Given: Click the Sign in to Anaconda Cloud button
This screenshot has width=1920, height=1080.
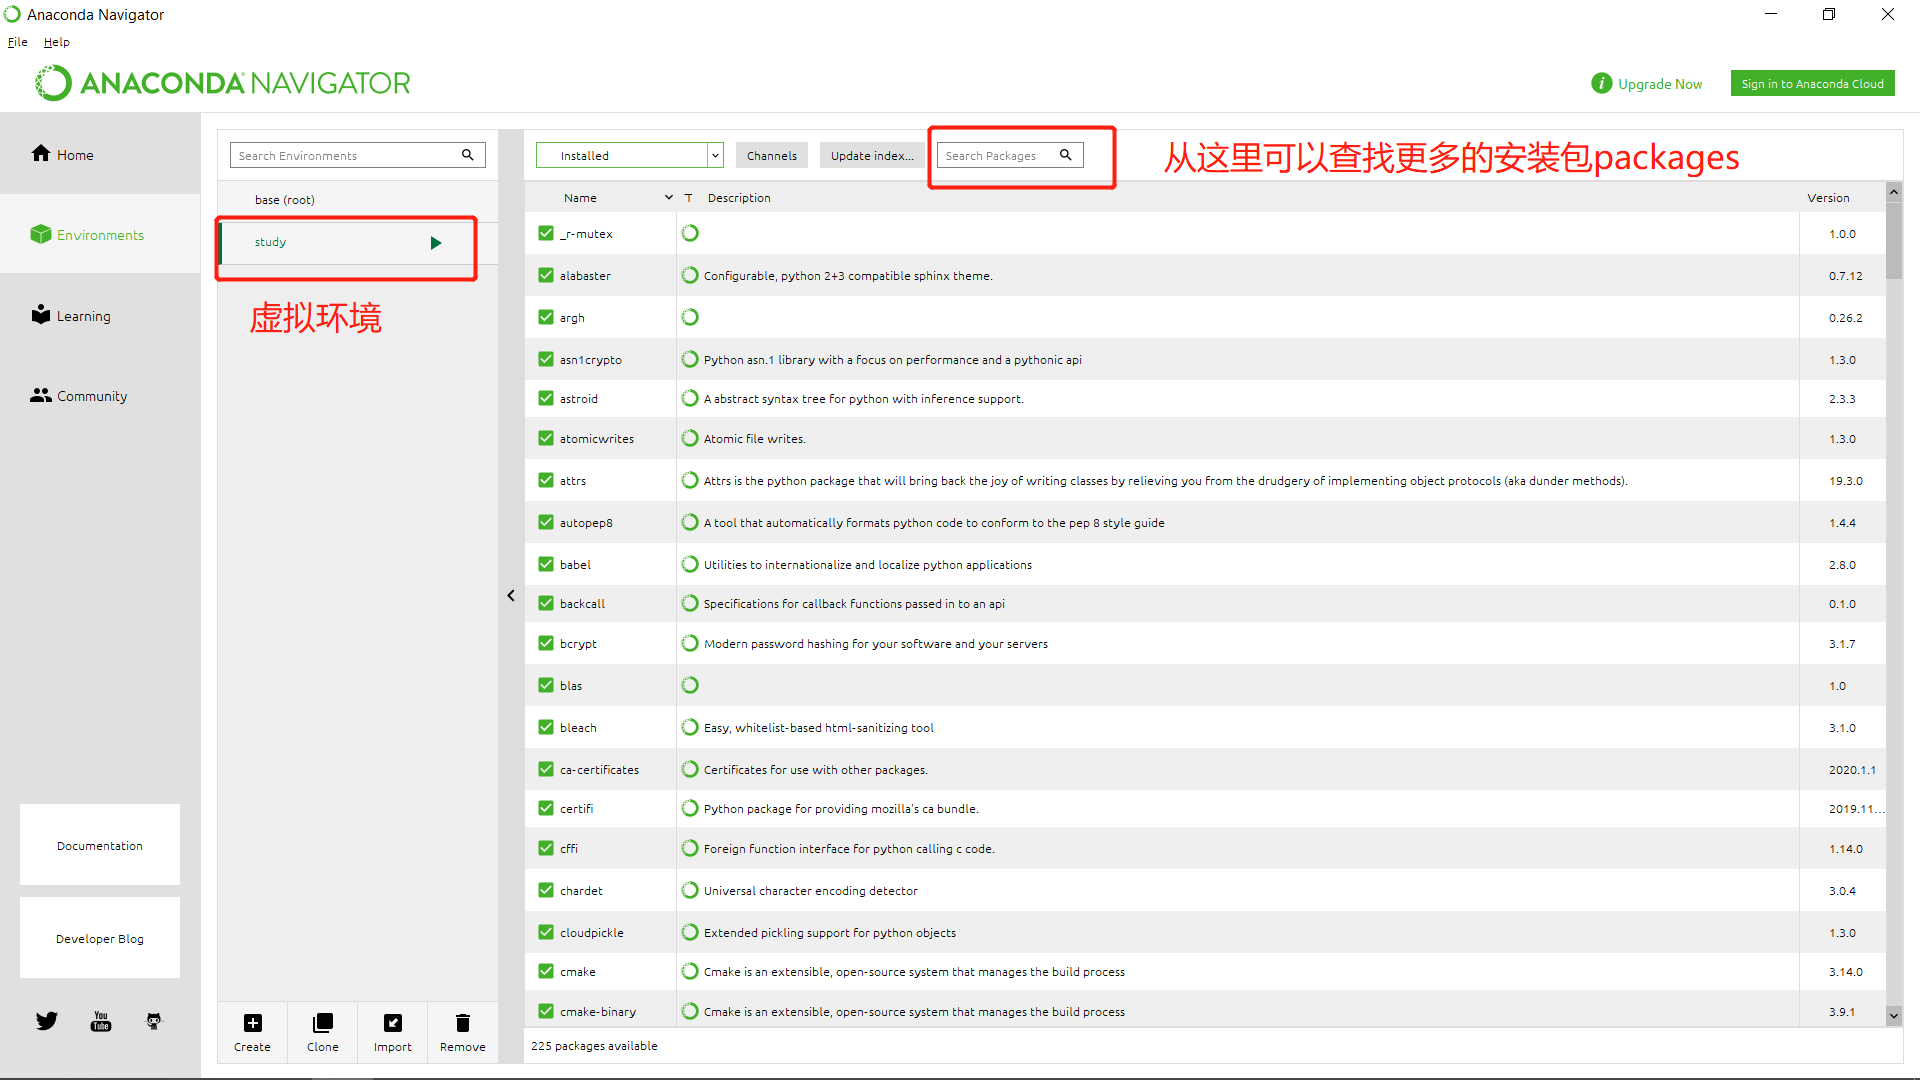Looking at the screenshot, I should click(x=1812, y=84).
